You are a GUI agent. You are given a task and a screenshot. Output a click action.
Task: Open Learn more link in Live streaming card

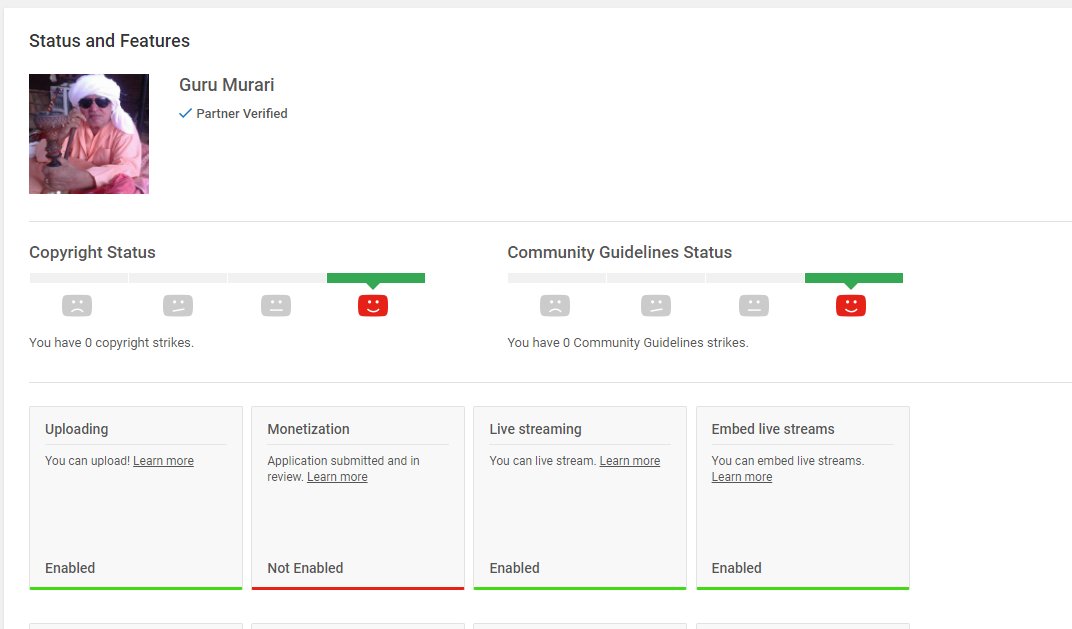[x=630, y=461]
